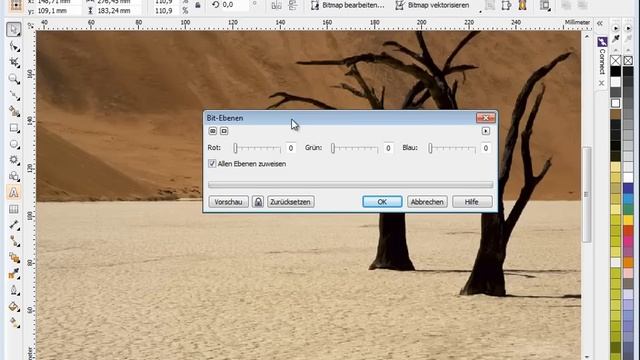The width and height of the screenshot is (640, 360).
Task: Click Bitmap bearbeiten button
Action: [x=347, y=5]
